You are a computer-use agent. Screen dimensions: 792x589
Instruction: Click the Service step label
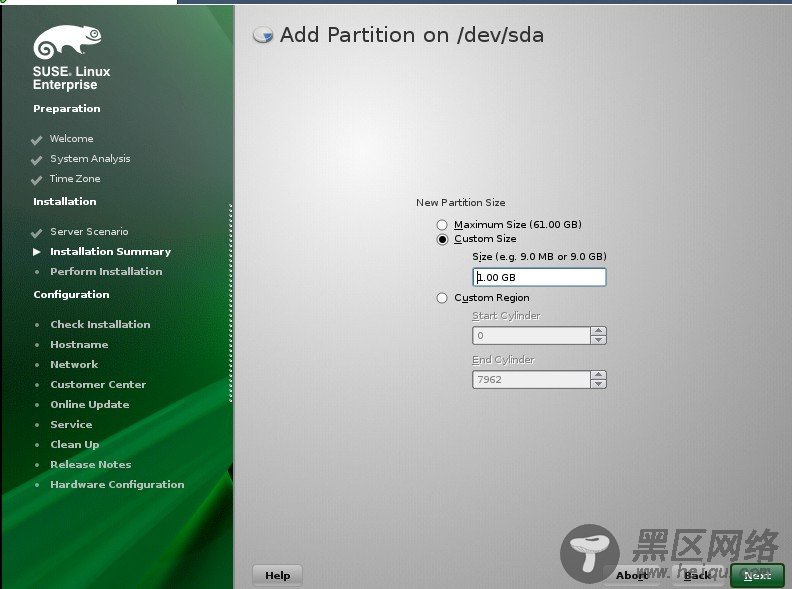(71, 424)
